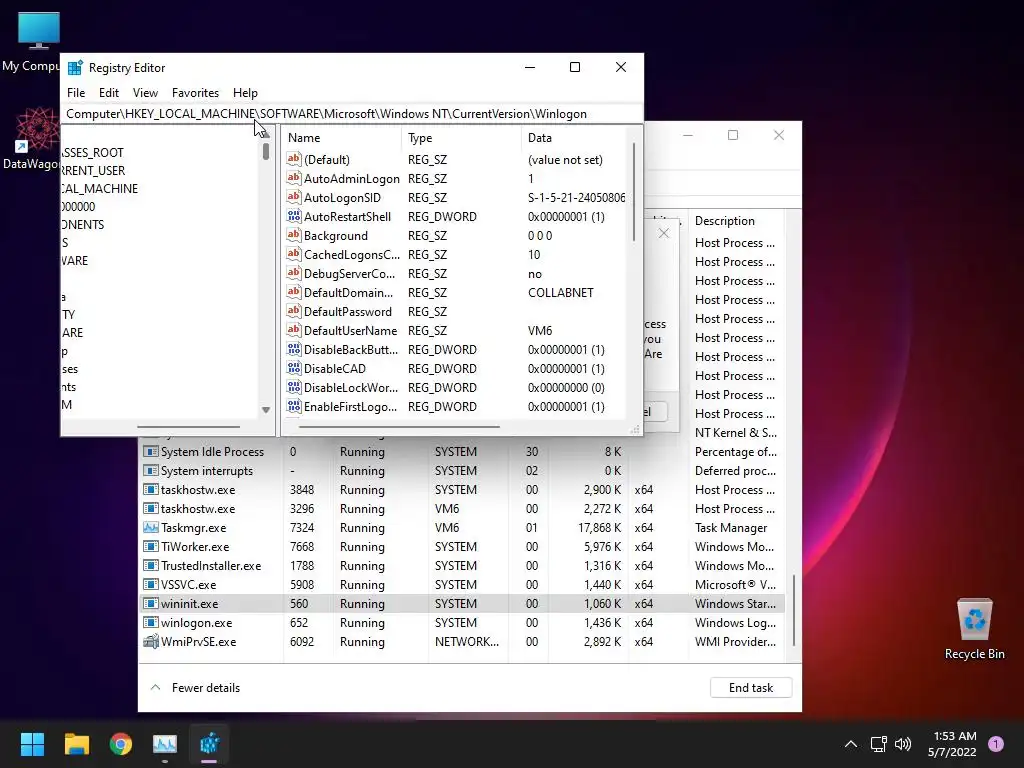1024x768 pixels.
Task: Click the S-1-5-21 AutoLogonSID data
Action: click(x=576, y=197)
